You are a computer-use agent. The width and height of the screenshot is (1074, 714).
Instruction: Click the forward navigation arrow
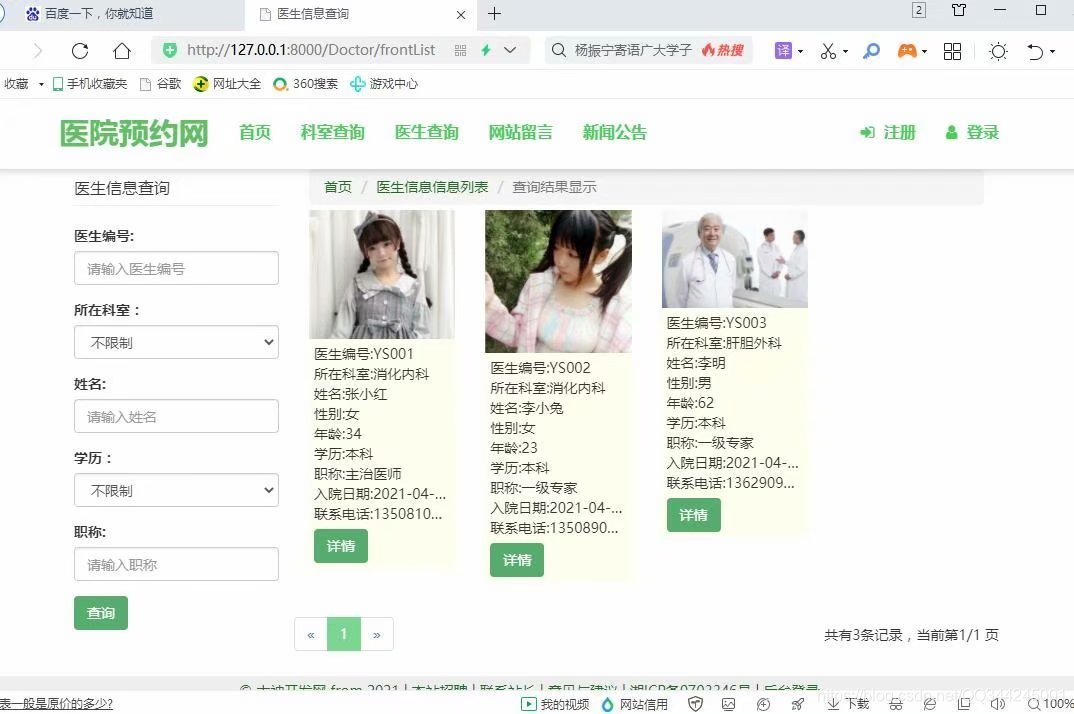(38, 51)
